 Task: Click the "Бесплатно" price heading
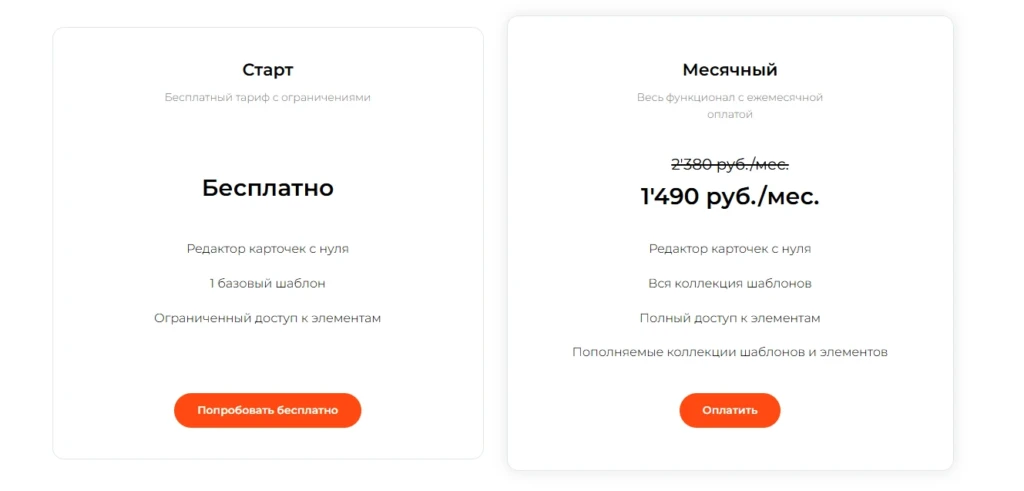tap(268, 188)
